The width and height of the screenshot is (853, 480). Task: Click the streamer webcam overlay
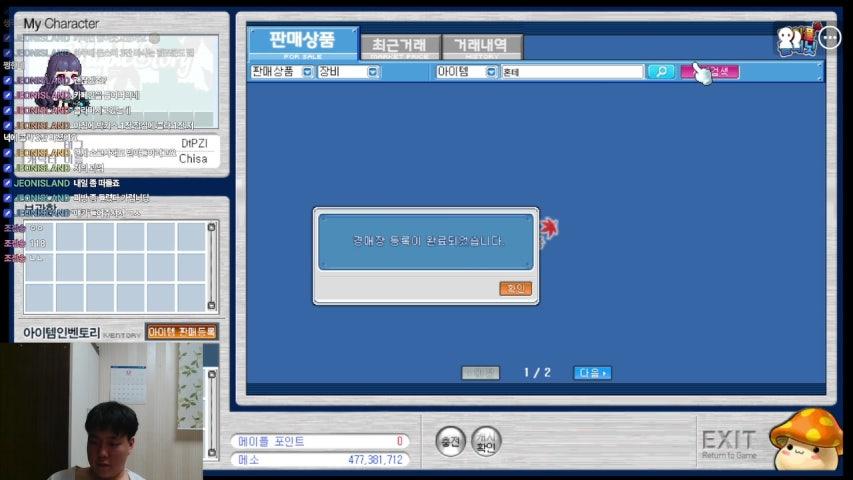coord(101,411)
